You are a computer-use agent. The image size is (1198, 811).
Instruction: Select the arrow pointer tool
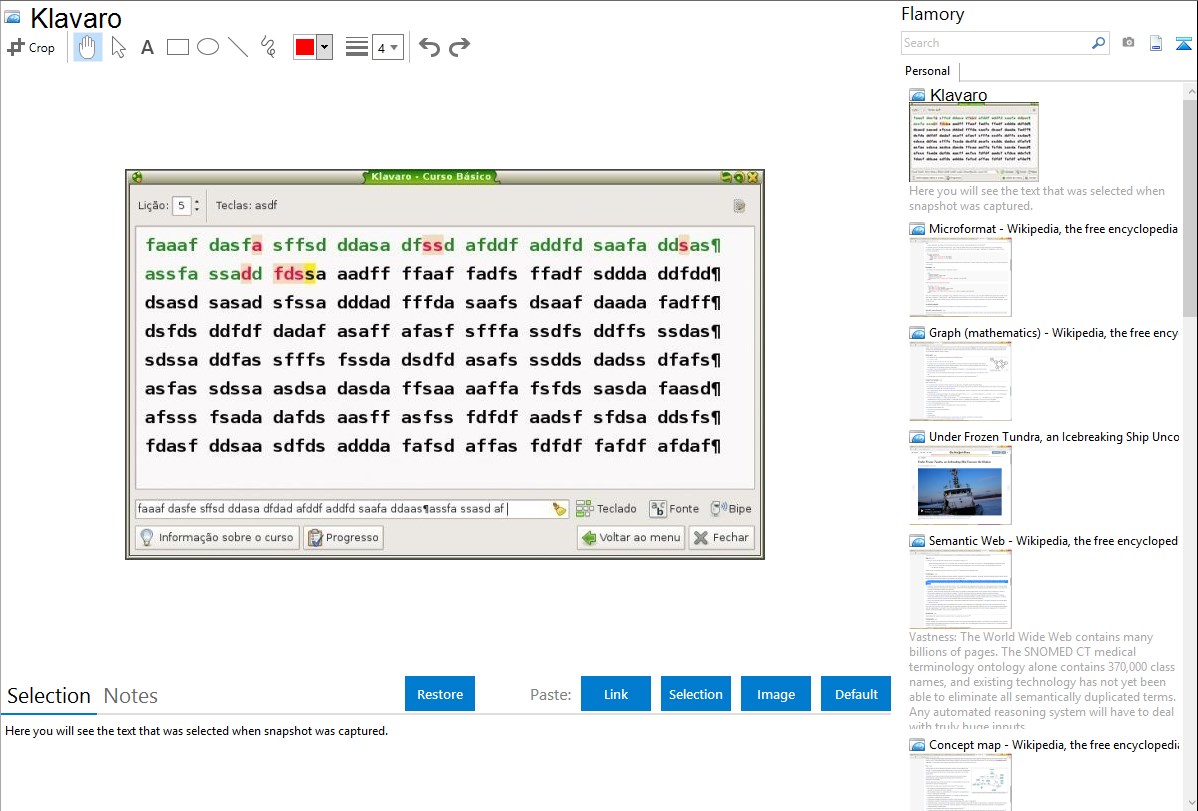(x=118, y=47)
